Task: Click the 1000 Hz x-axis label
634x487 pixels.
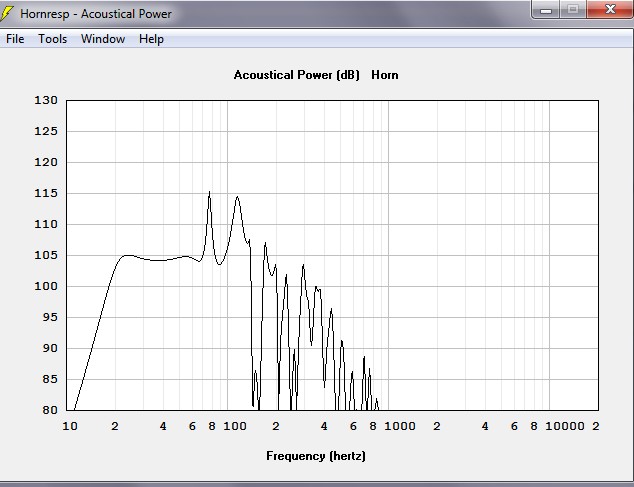Action: pos(400,426)
